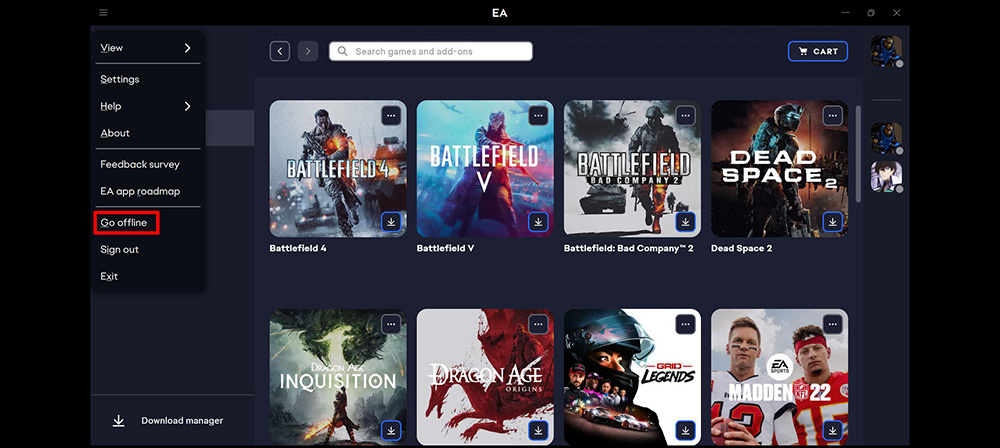Open the Madden 22 cover tile
This screenshot has height=448, width=1000.
click(x=779, y=377)
